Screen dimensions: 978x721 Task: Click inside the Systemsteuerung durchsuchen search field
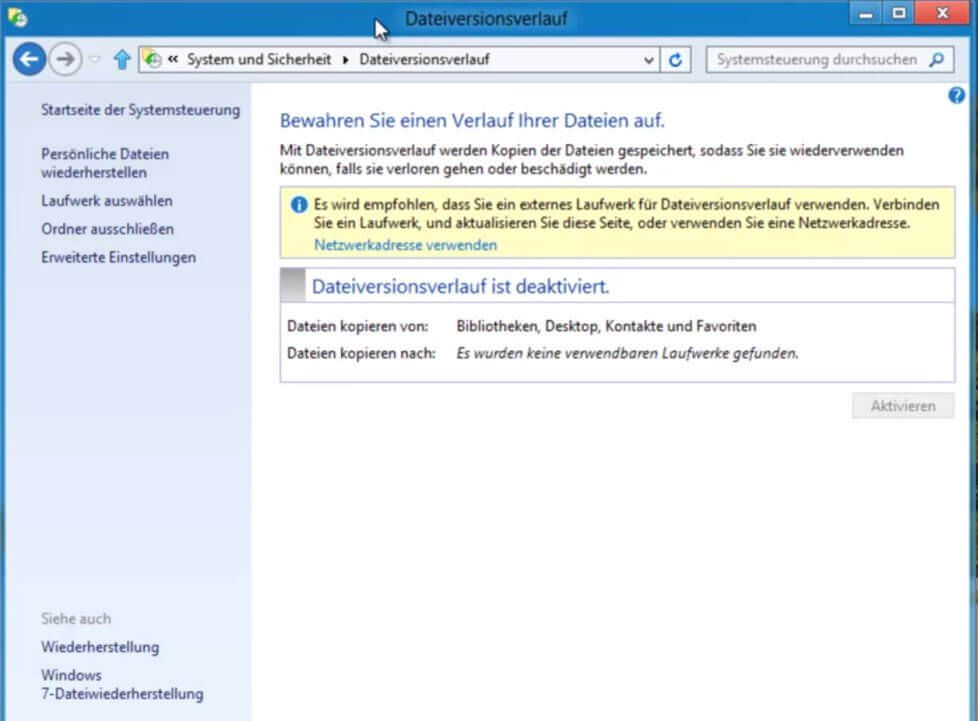click(x=820, y=59)
